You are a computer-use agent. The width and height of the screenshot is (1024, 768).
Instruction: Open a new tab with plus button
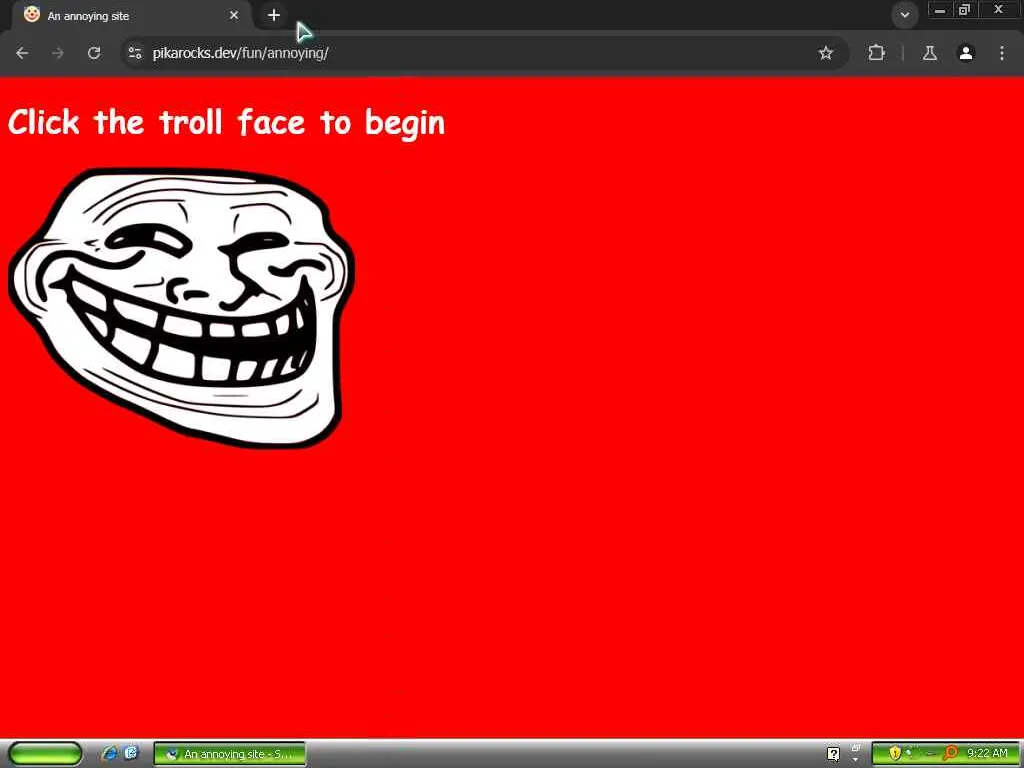[x=274, y=15]
